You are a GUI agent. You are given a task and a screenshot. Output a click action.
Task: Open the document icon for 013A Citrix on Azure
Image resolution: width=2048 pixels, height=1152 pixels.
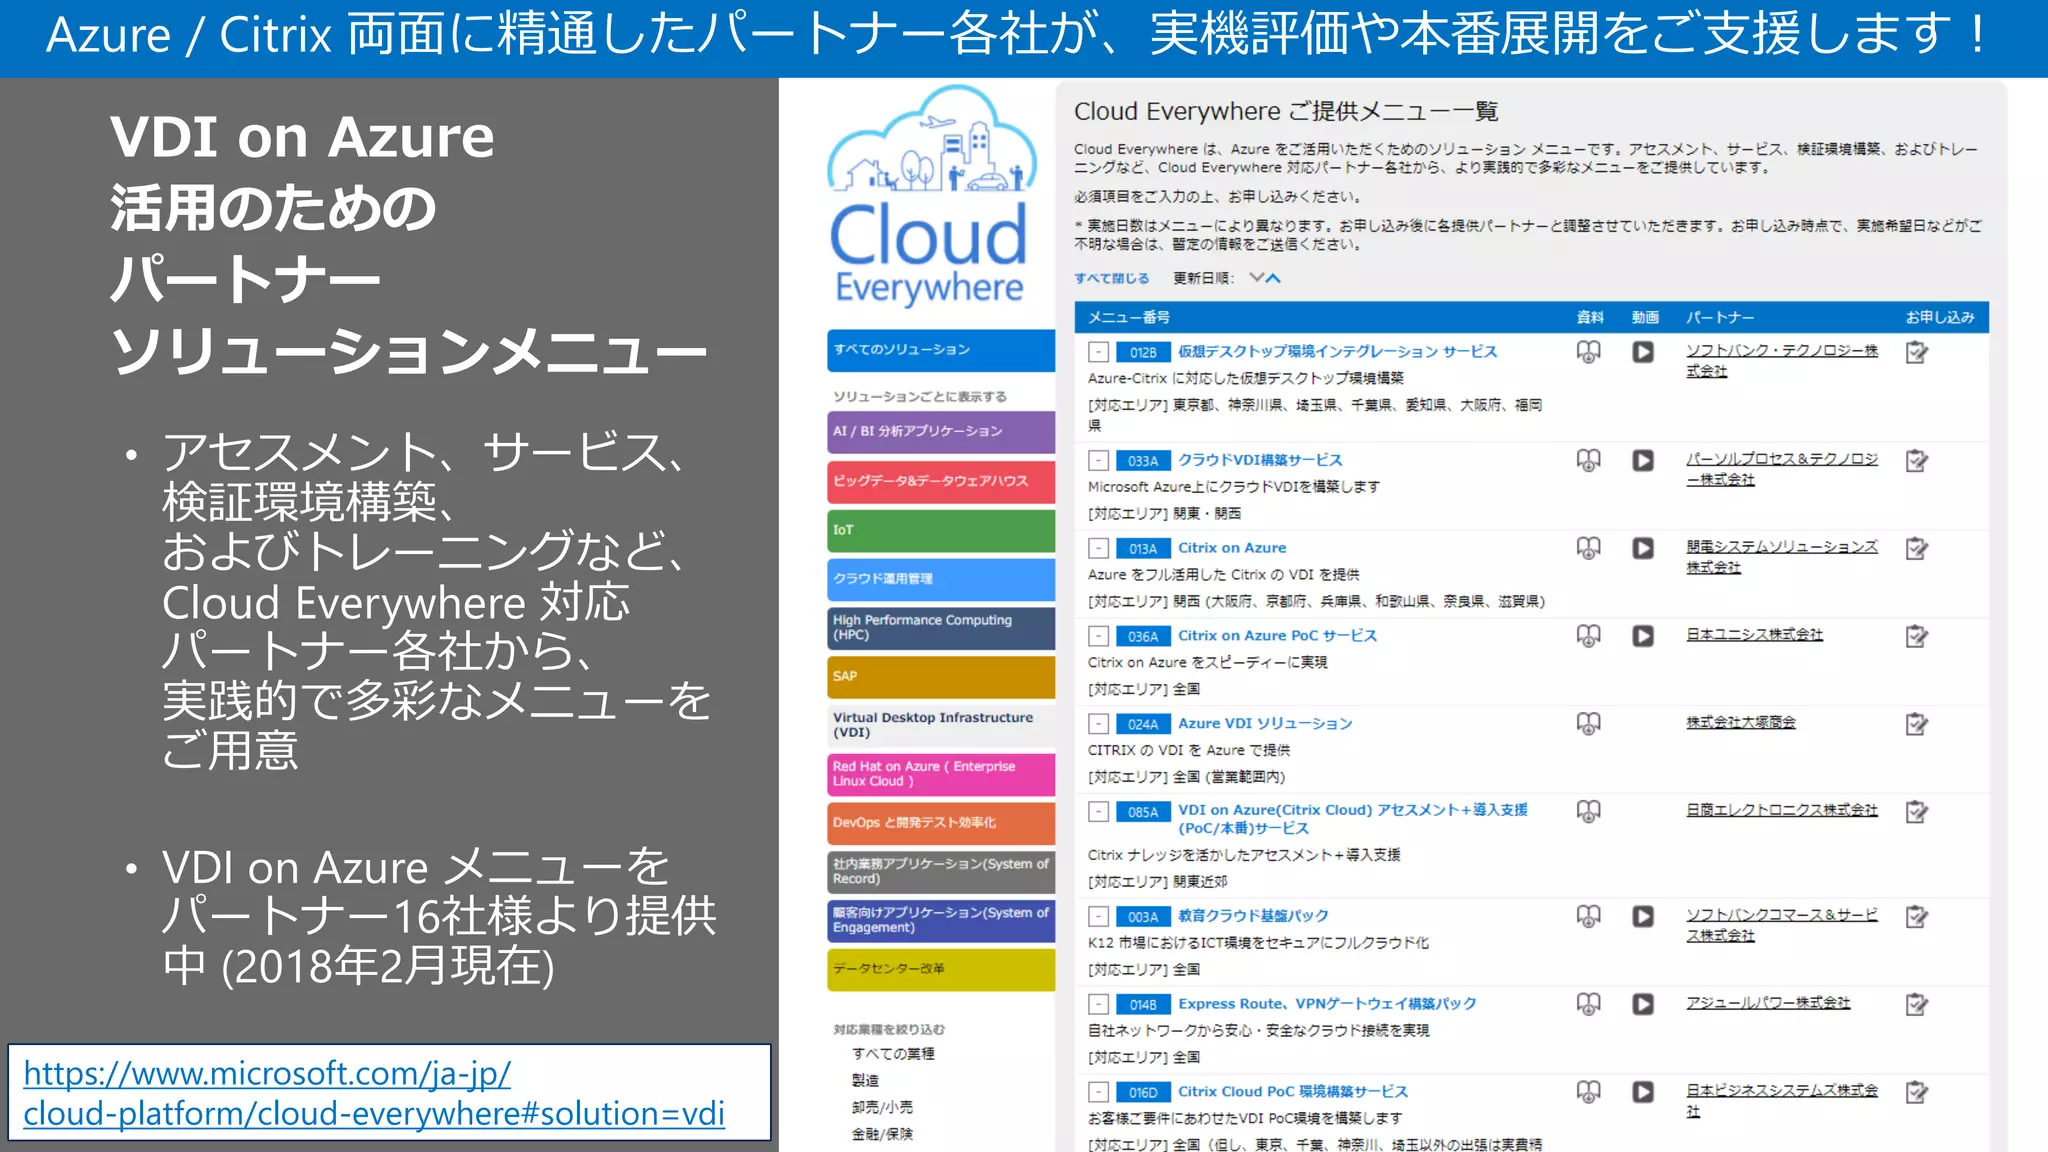click(1588, 548)
